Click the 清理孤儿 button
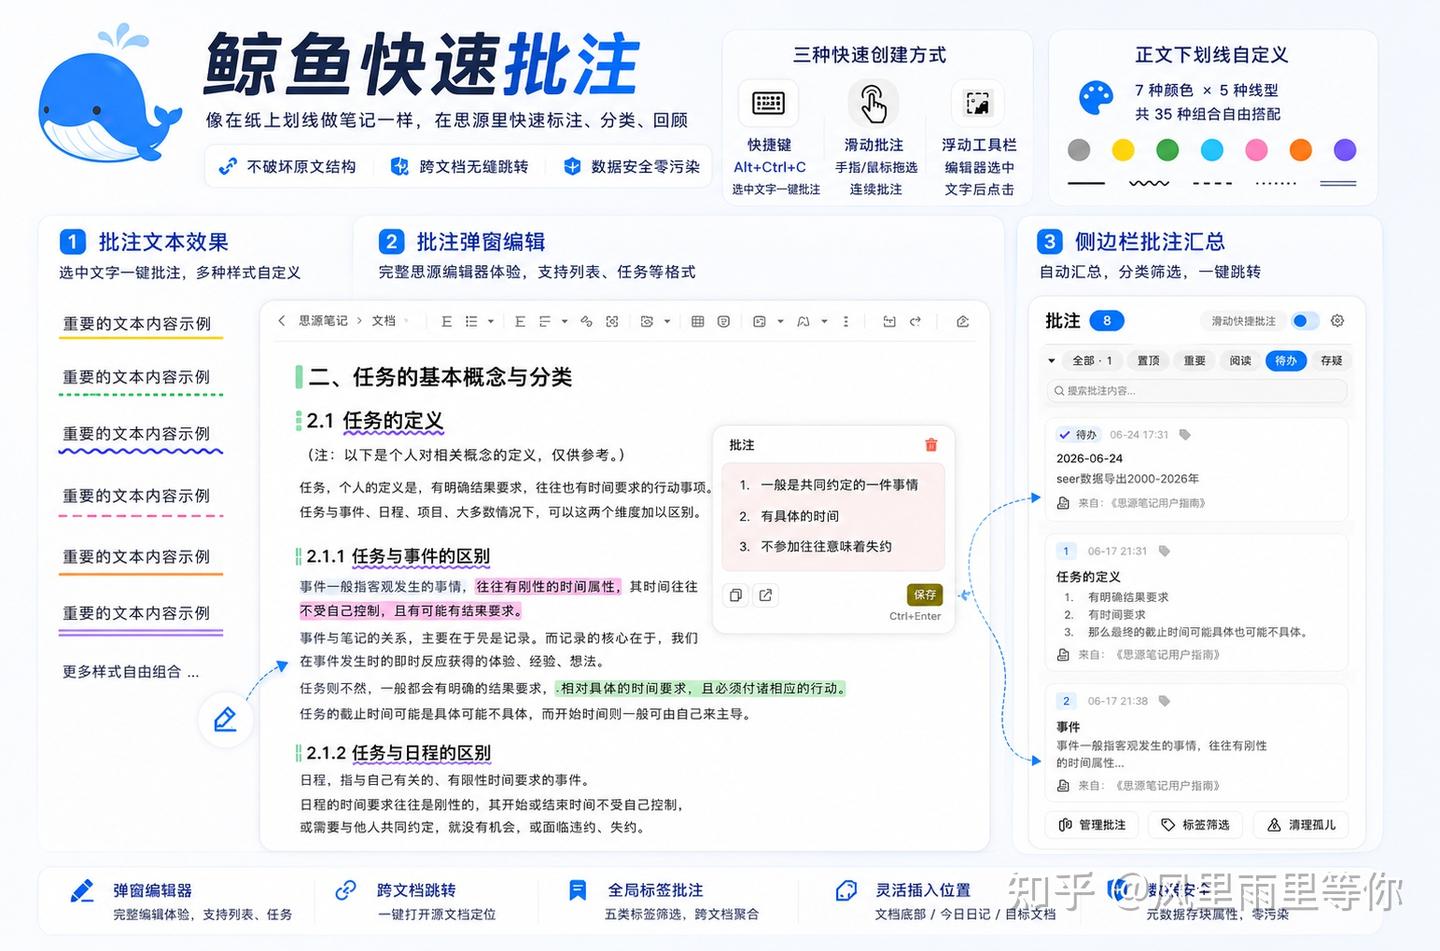Screen dimensions: 1440x951 point(1301,825)
